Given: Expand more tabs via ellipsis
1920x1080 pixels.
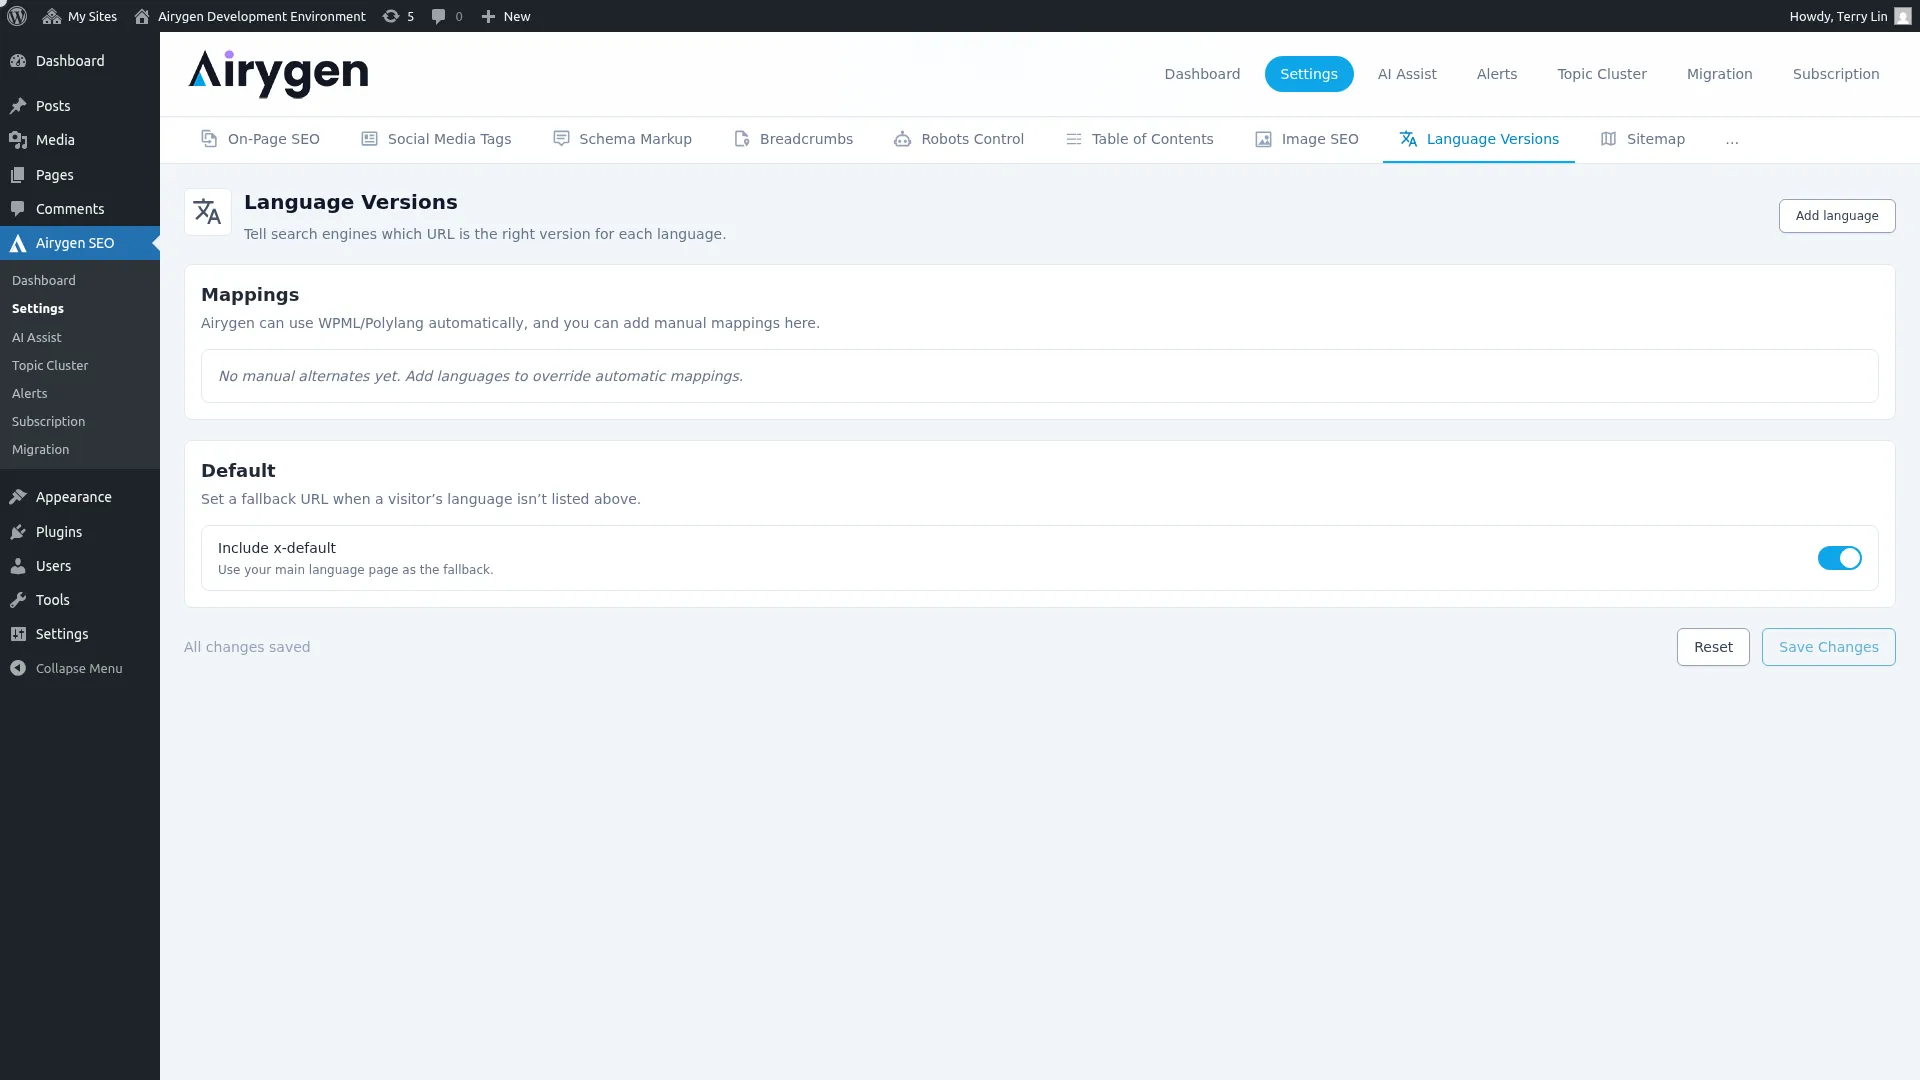Looking at the screenshot, I should click(x=1732, y=140).
